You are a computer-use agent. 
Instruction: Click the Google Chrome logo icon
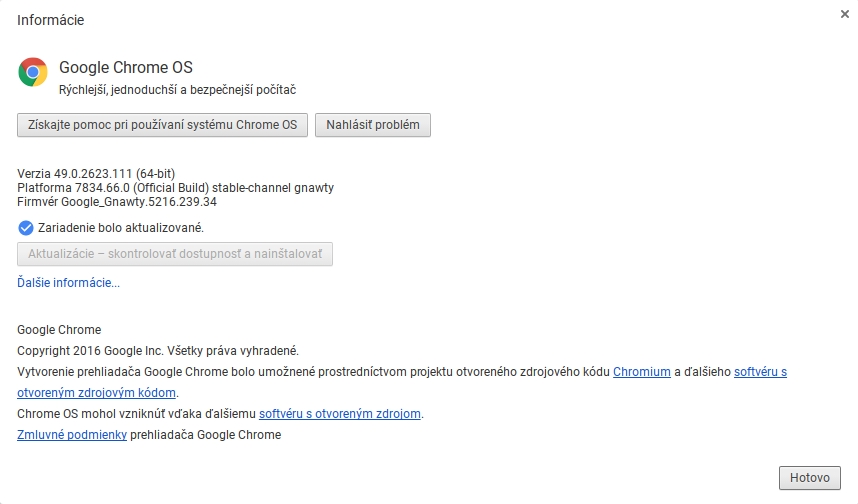pos(33,72)
